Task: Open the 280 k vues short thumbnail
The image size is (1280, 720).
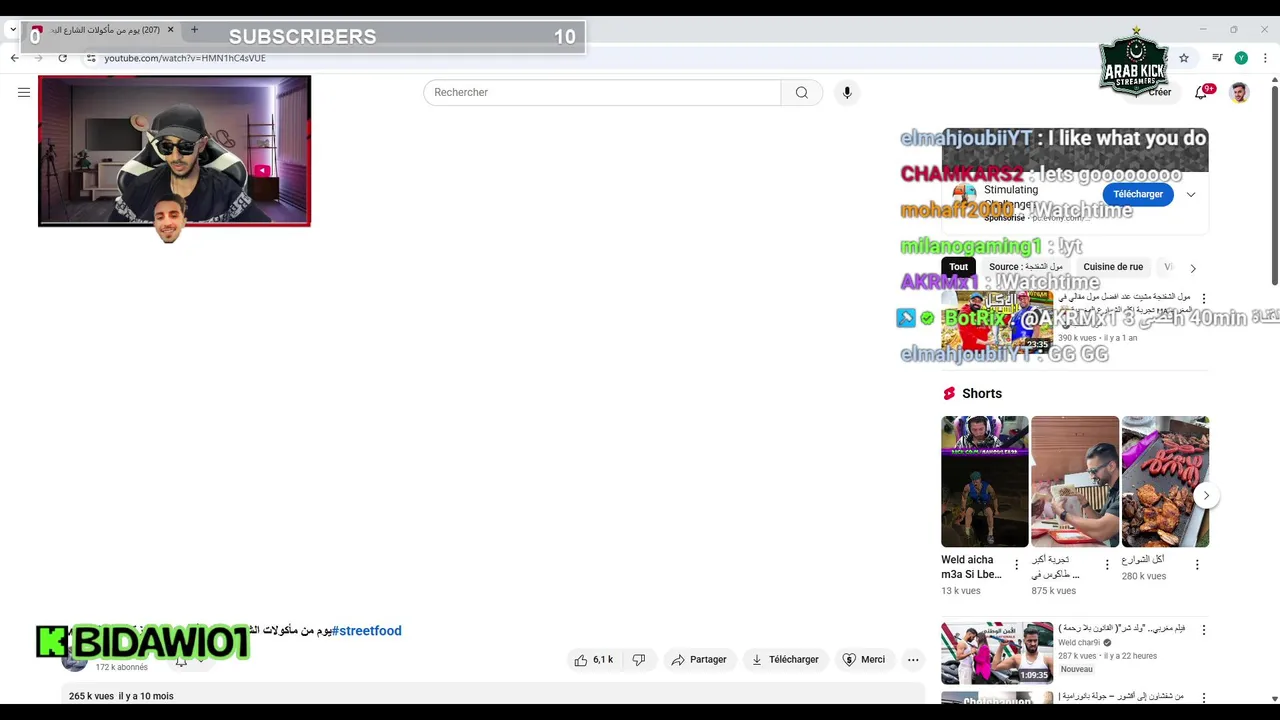Action: click(1165, 481)
